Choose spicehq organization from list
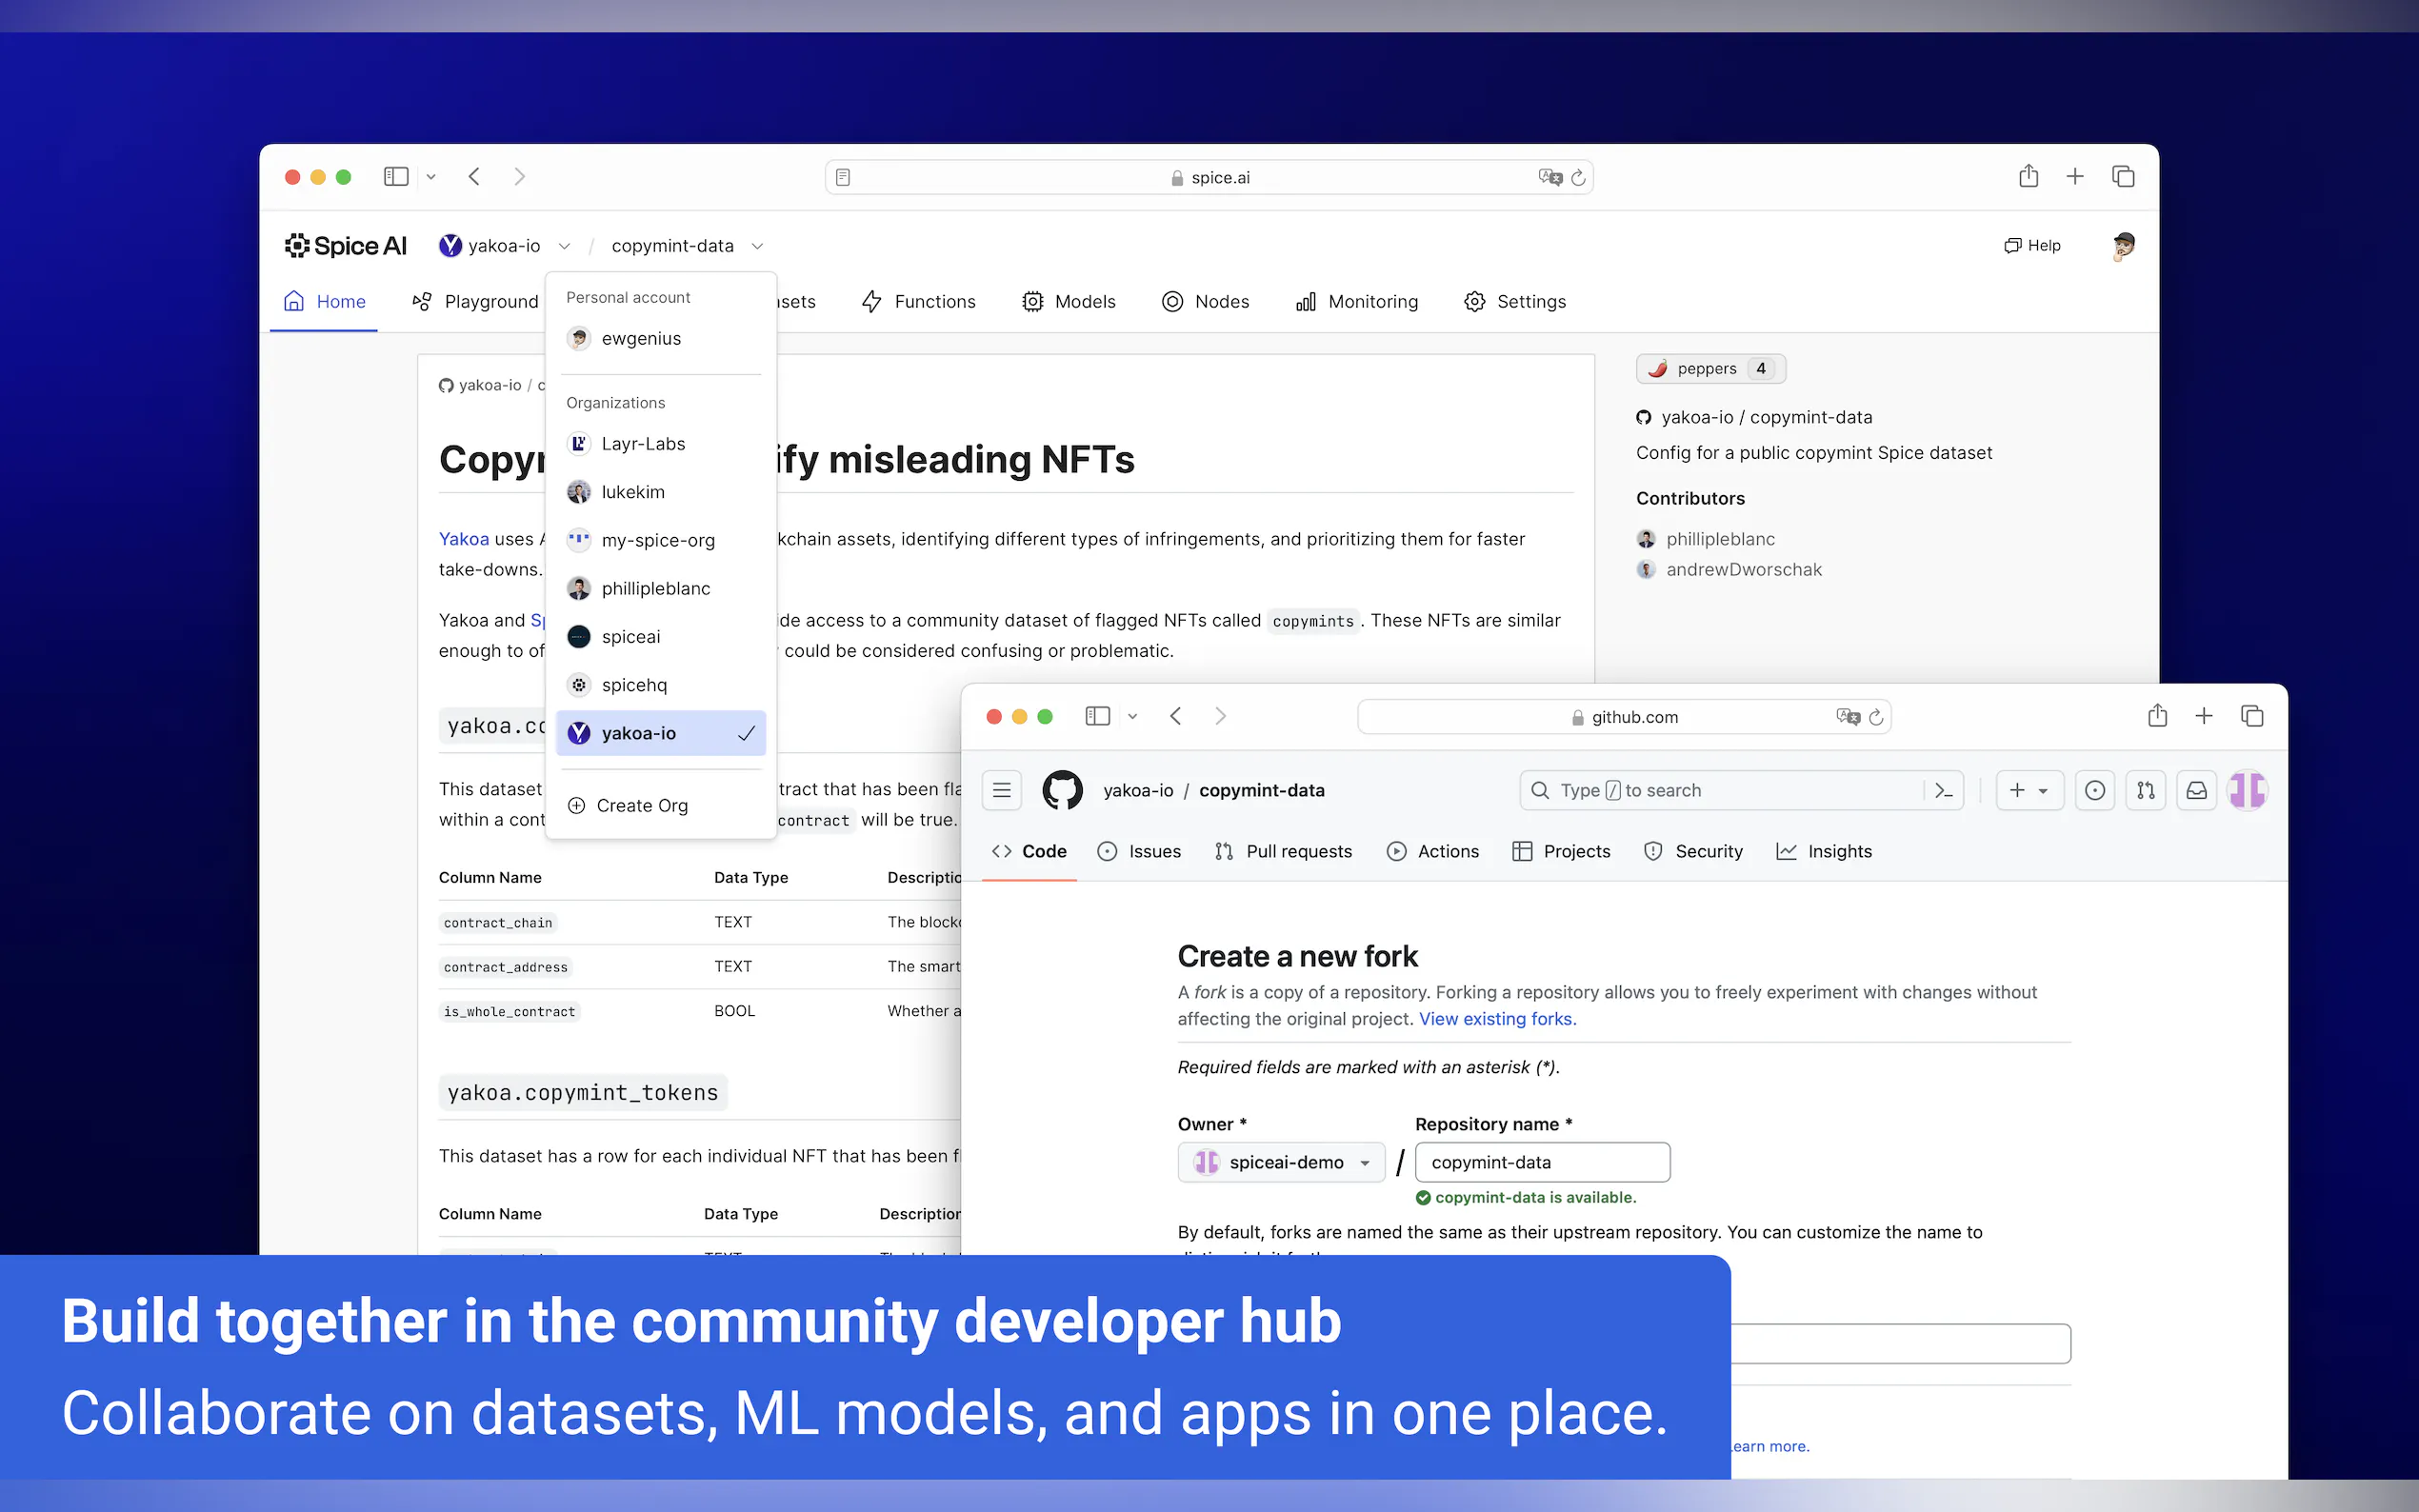Viewport: 2419px width, 1512px height. pyautogui.click(x=634, y=685)
